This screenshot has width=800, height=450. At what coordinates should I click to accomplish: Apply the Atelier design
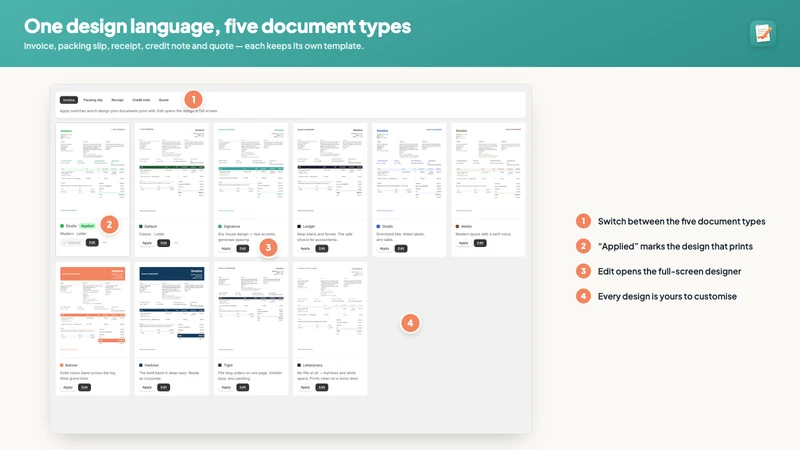pyautogui.click(x=463, y=243)
